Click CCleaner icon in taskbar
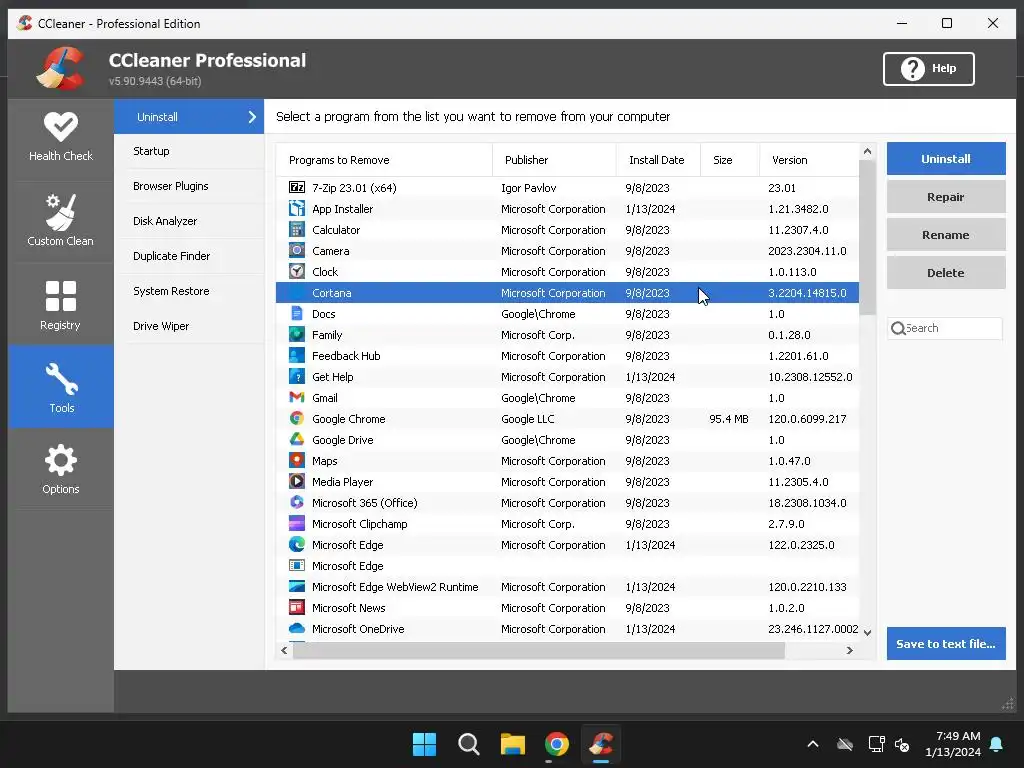This screenshot has height=768, width=1024. point(601,744)
